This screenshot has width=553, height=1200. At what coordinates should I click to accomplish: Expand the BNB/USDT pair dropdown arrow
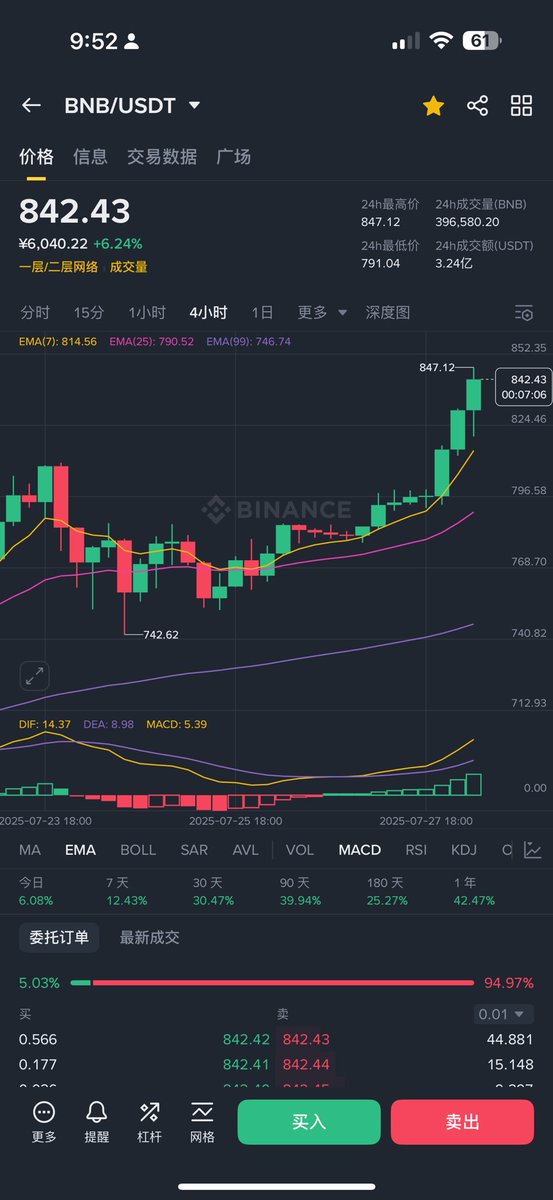click(194, 105)
